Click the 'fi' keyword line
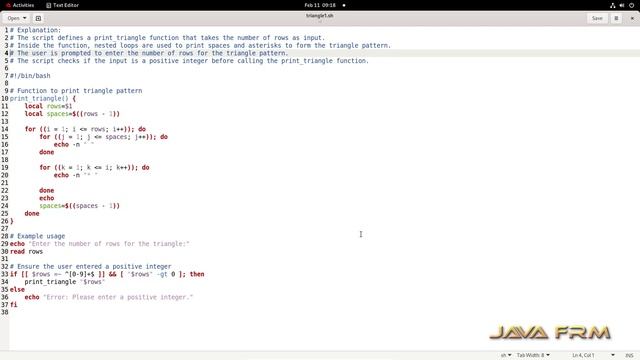 [x=13, y=305]
